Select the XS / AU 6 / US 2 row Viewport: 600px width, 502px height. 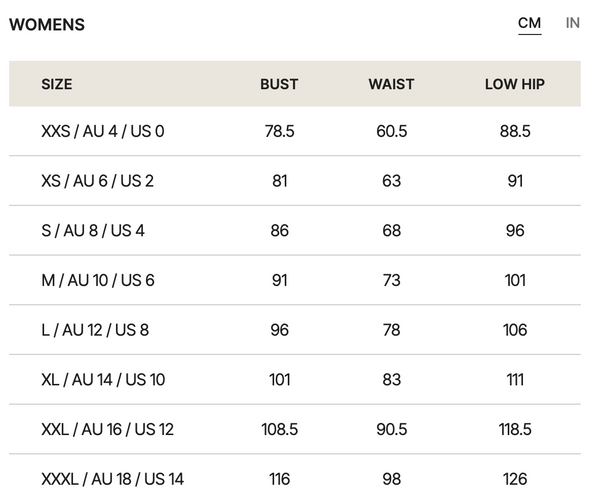[295, 181]
